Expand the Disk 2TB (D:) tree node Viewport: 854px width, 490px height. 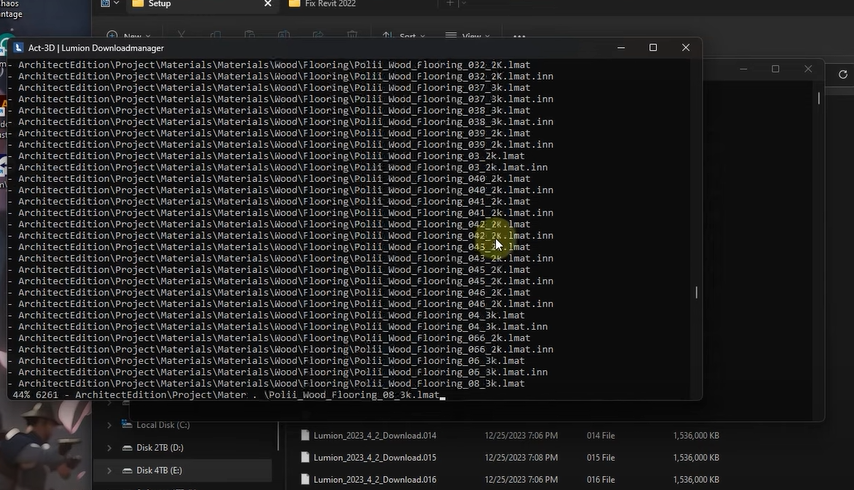pos(109,448)
